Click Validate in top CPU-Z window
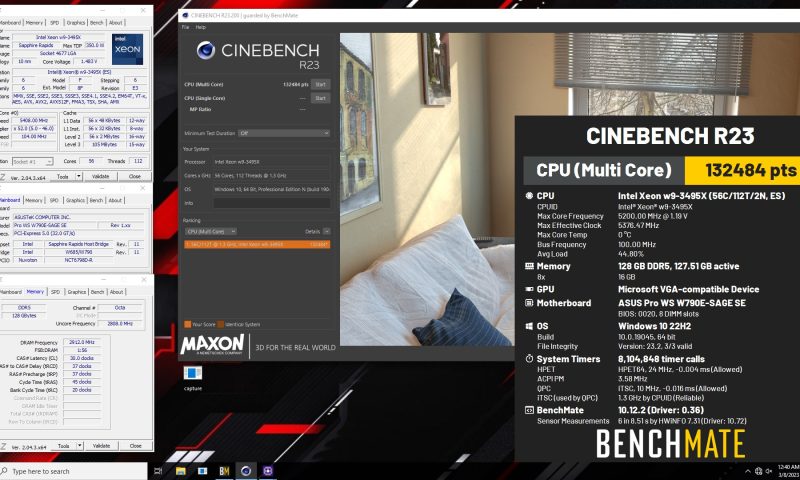800x480 pixels. [x=101, y=176]
